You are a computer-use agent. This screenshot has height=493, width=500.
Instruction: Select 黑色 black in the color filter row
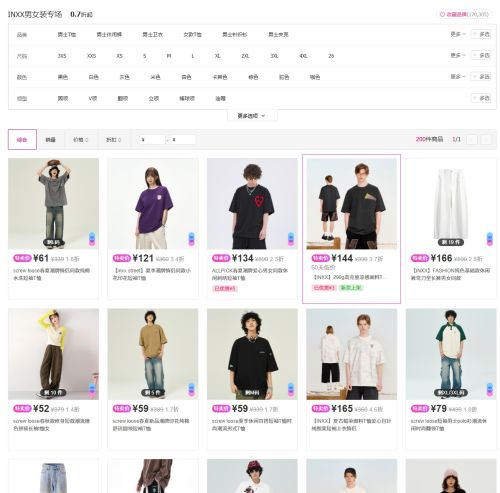pyautogui.click(x=63, y=77)
